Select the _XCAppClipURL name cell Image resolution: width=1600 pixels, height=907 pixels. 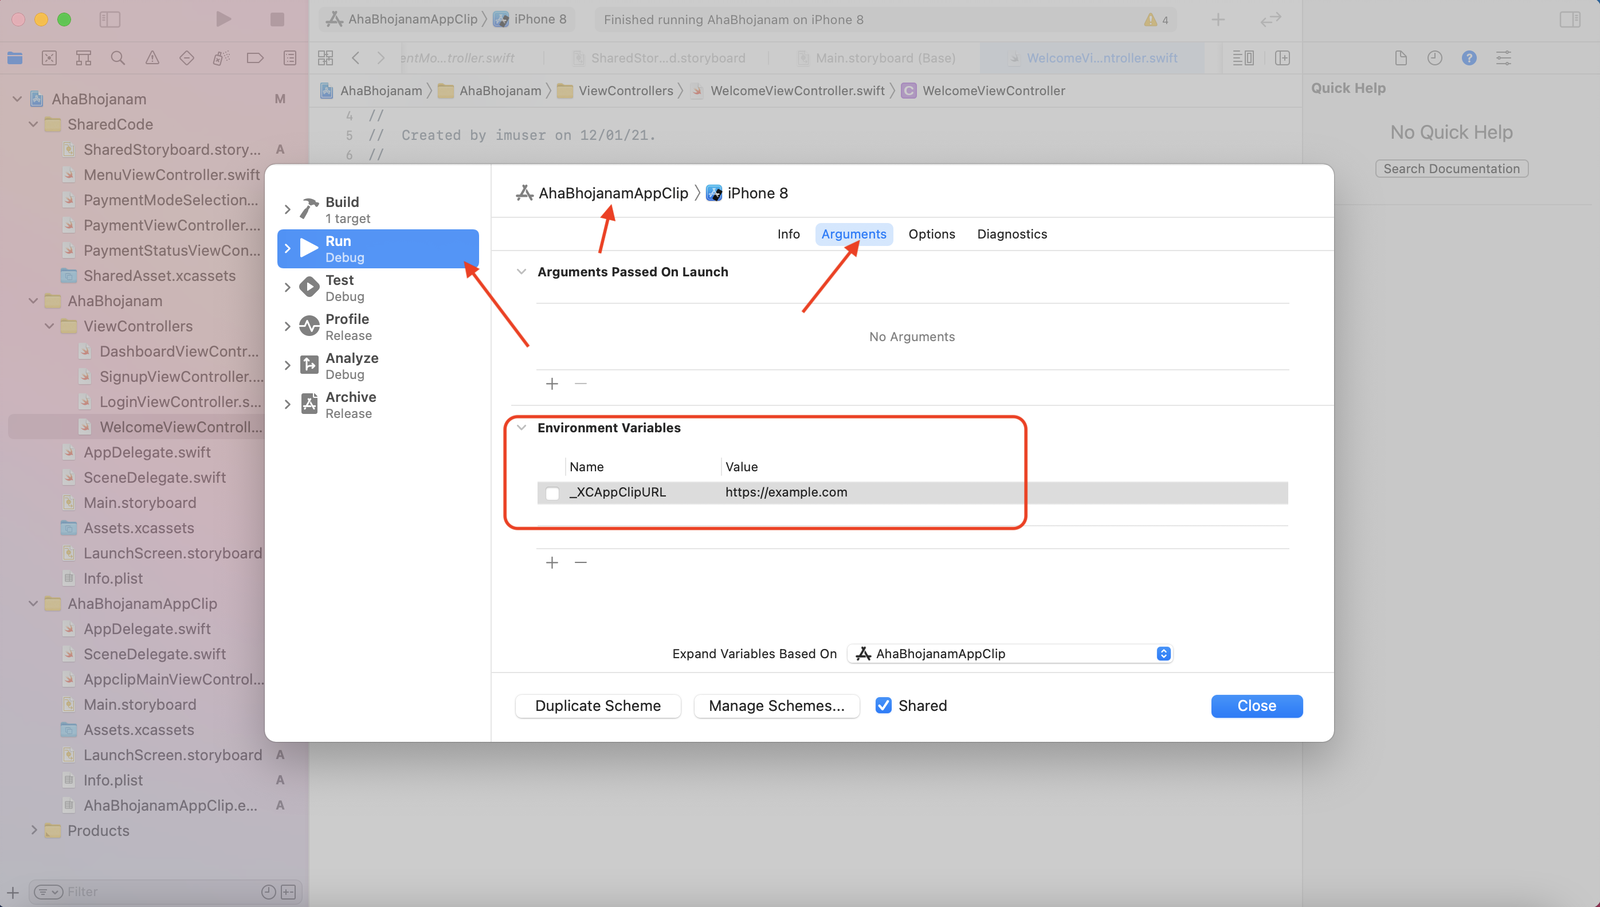617,493
